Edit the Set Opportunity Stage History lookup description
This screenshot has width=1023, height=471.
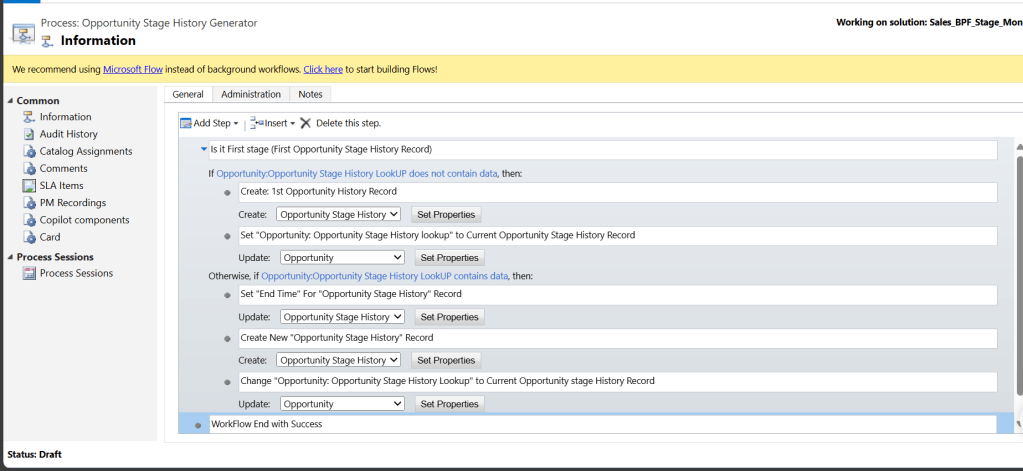618,236
